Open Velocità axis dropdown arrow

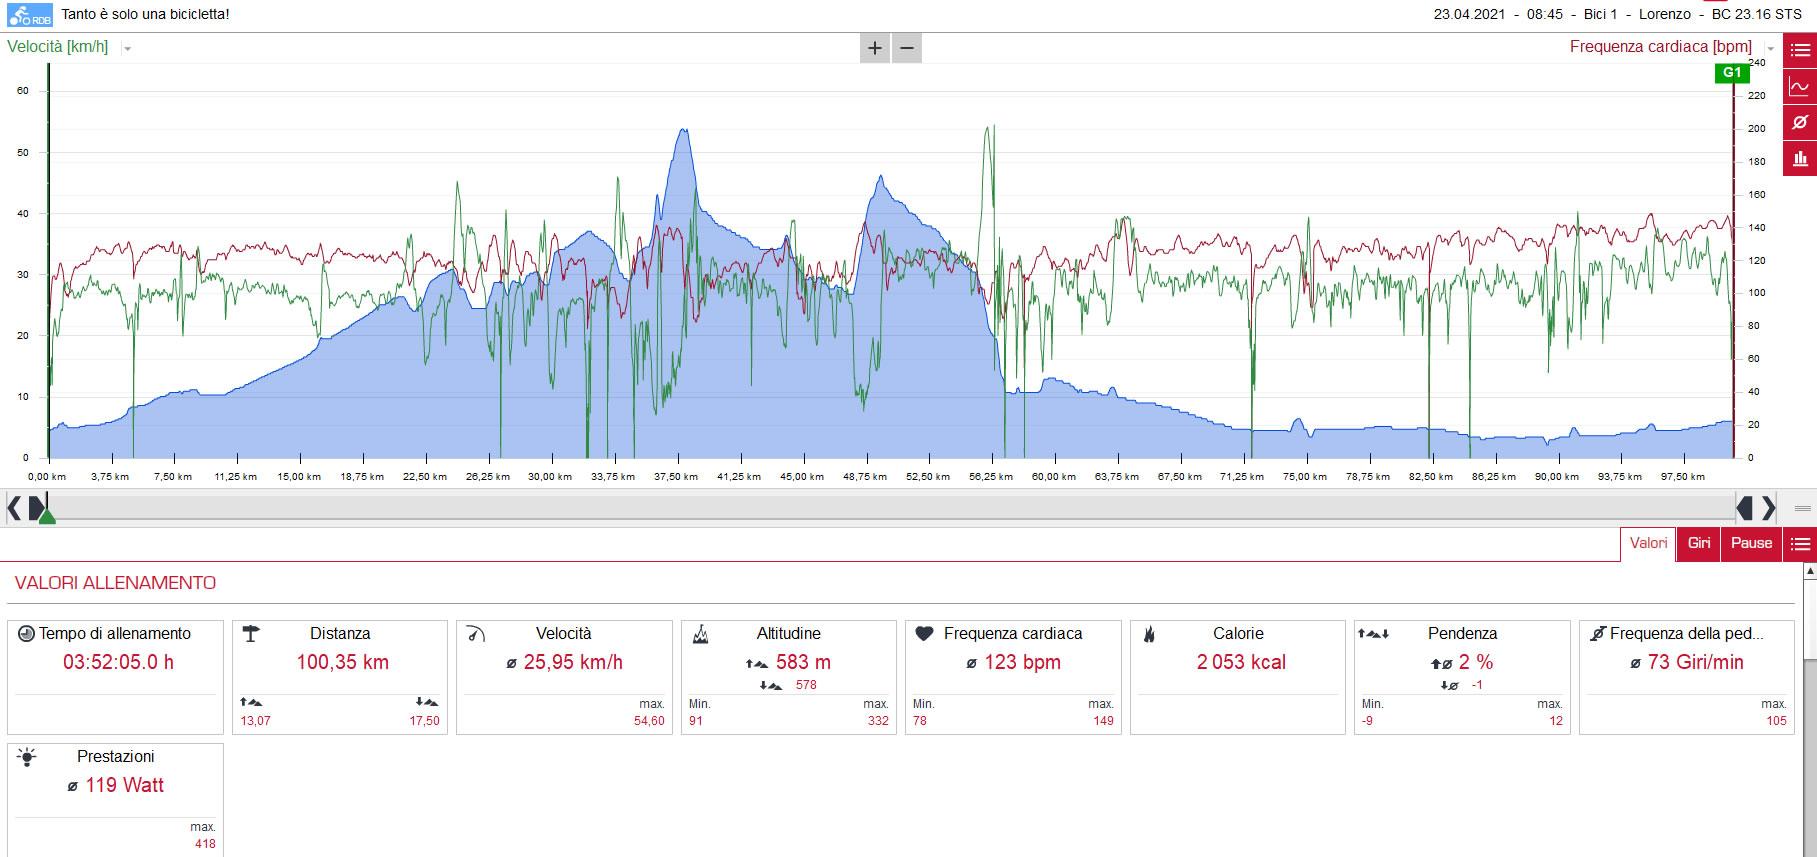tap(127, 48)
